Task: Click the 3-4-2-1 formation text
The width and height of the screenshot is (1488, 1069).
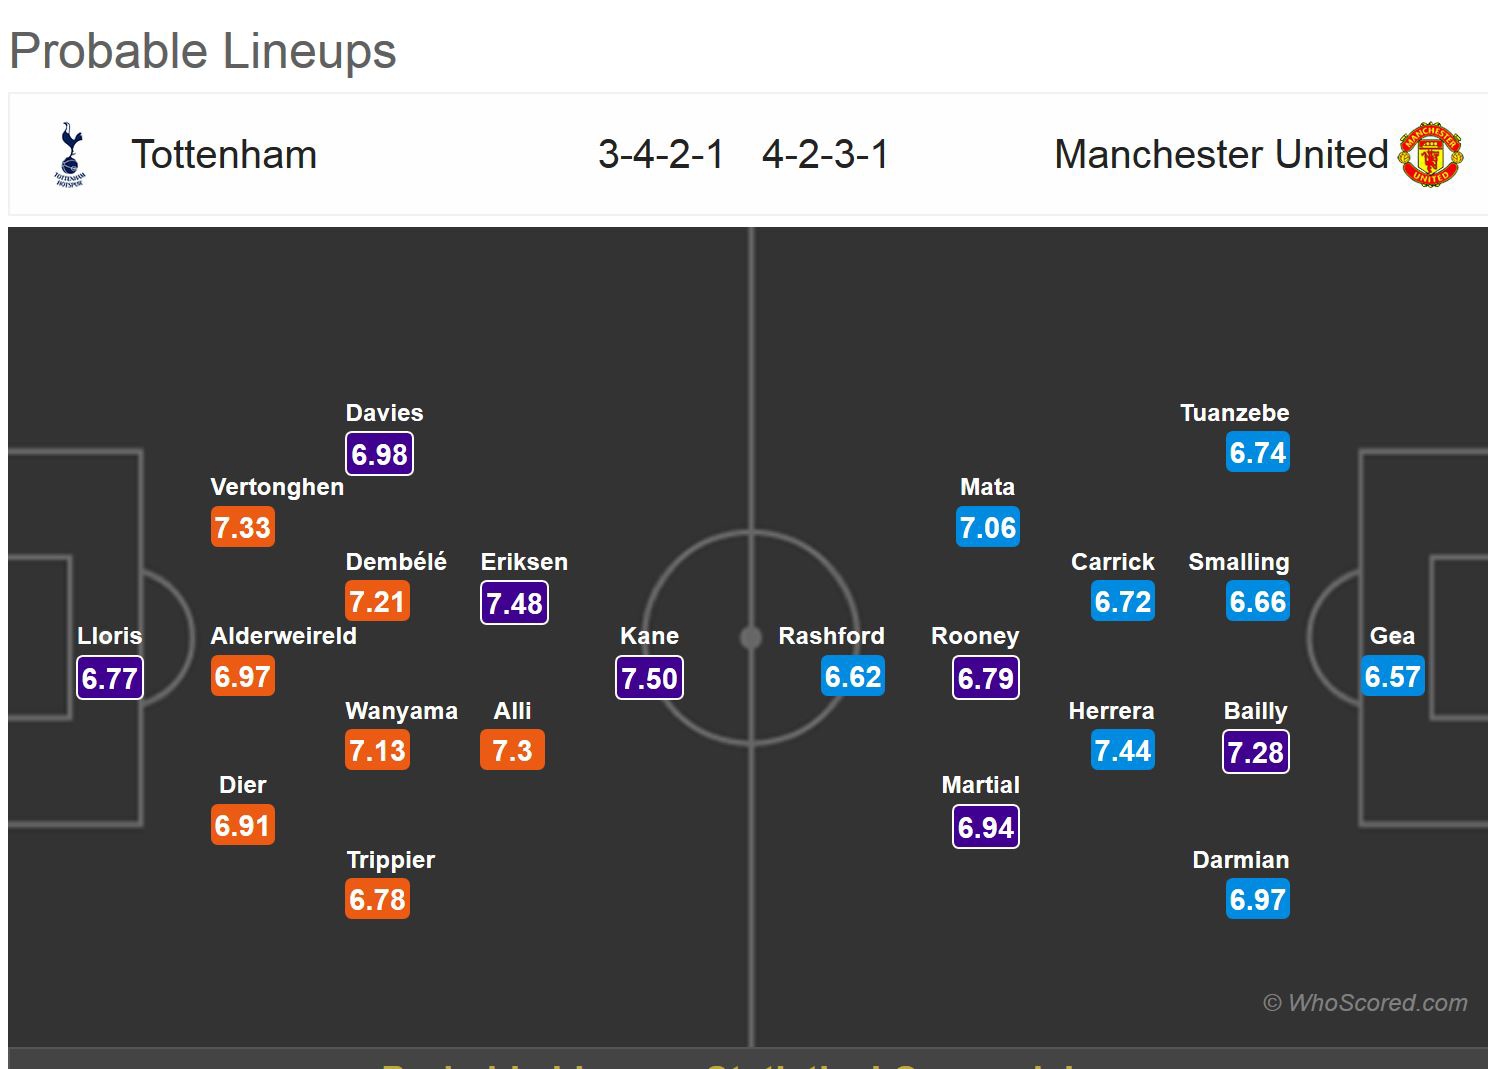Action: [661, 155]
